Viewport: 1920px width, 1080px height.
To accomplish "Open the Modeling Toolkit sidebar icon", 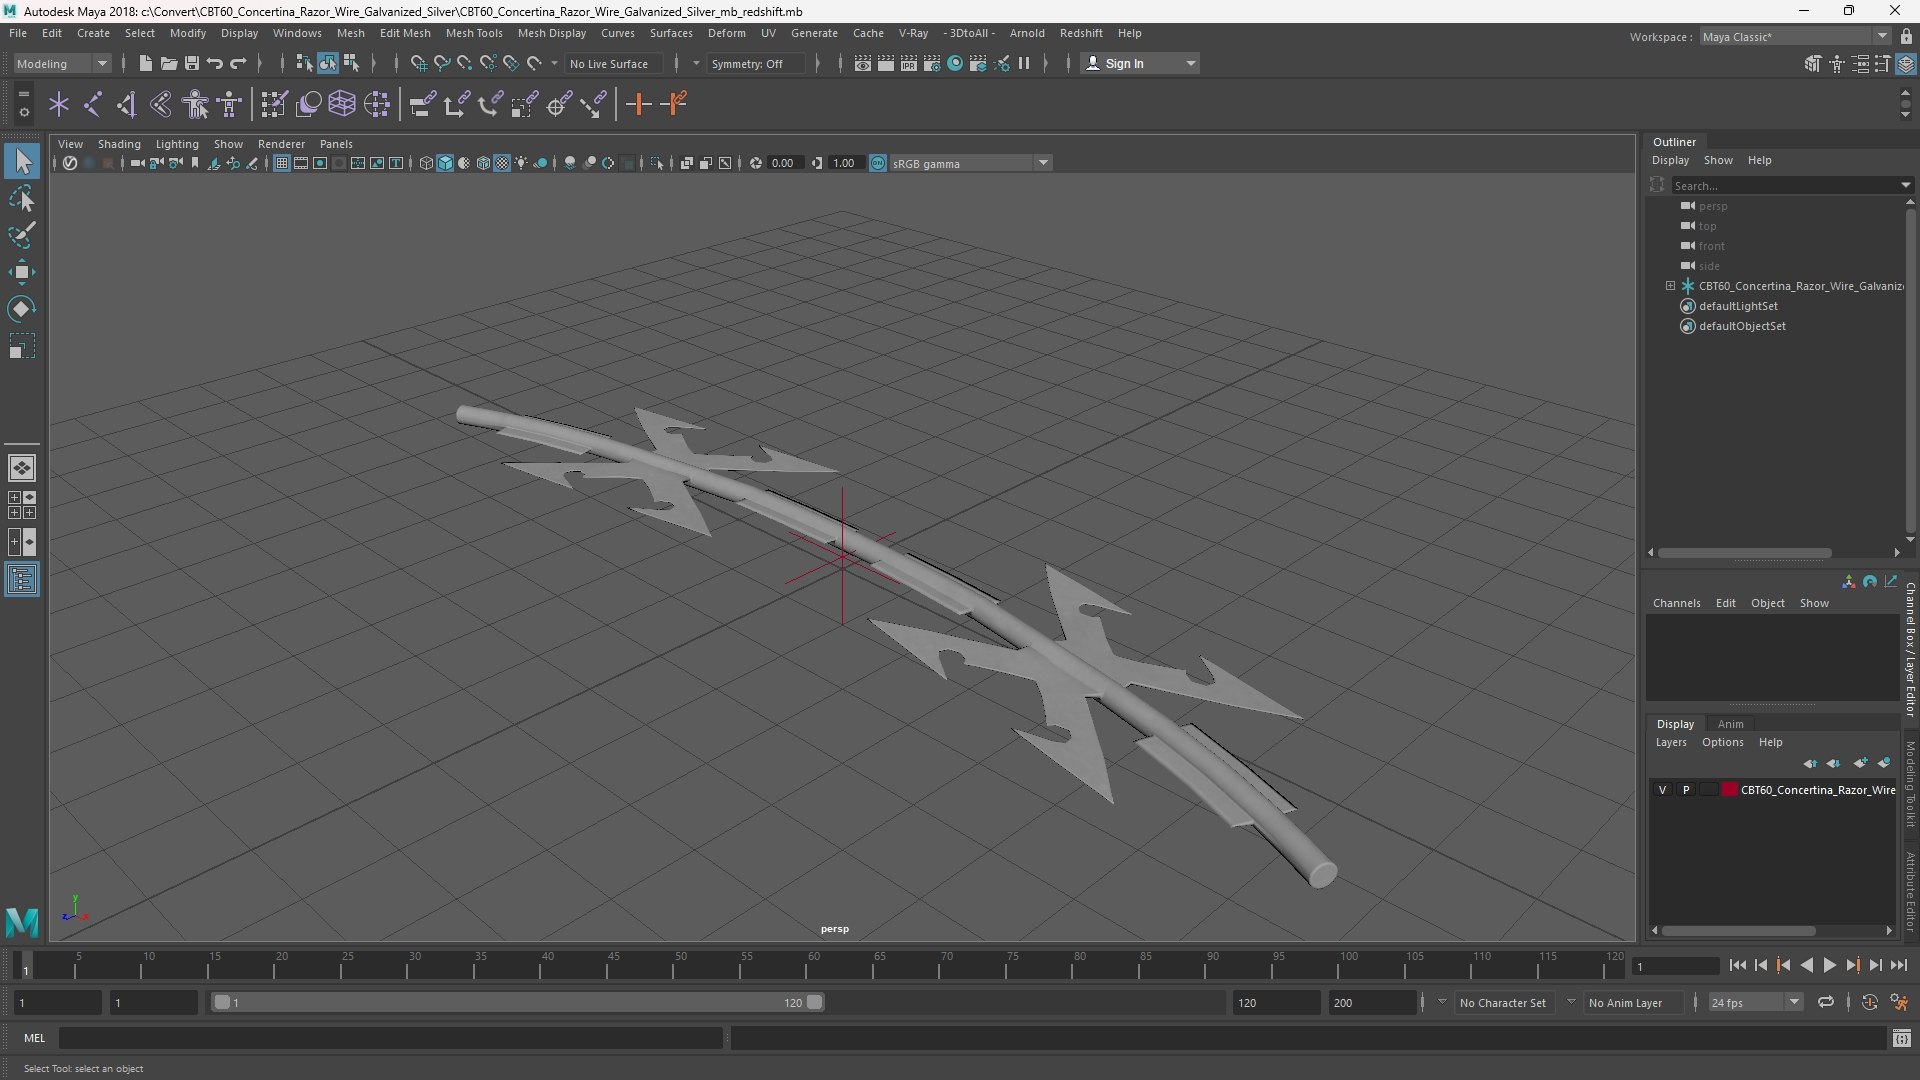I will tap(1813, 64).
